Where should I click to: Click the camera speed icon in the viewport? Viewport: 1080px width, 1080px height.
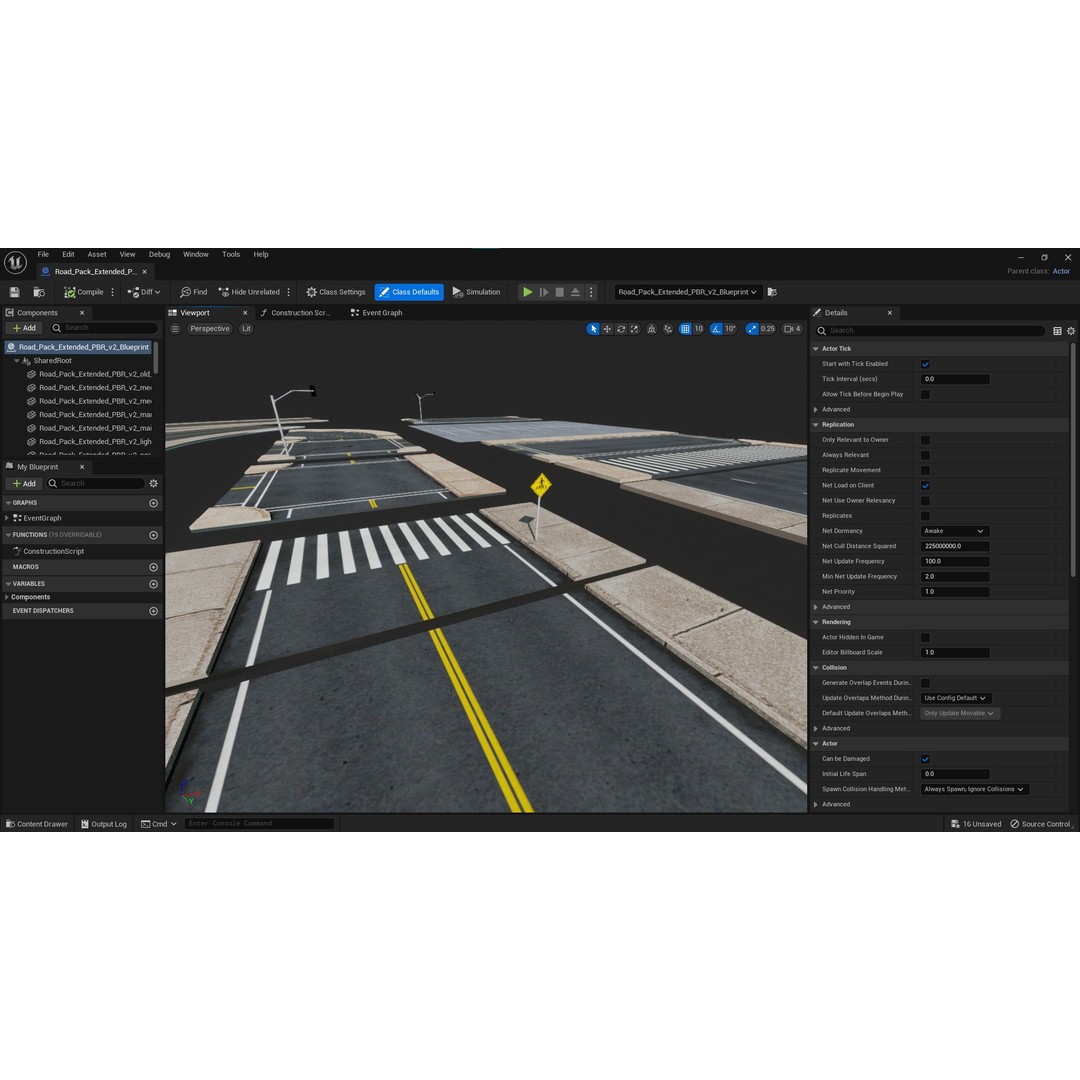click(786, 328)
